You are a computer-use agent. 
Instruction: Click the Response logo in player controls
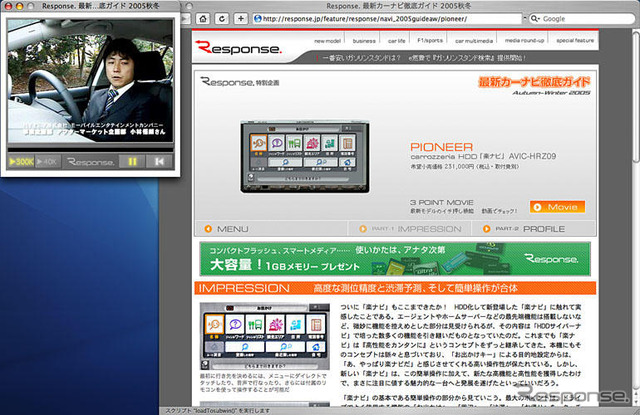[90, 162]
